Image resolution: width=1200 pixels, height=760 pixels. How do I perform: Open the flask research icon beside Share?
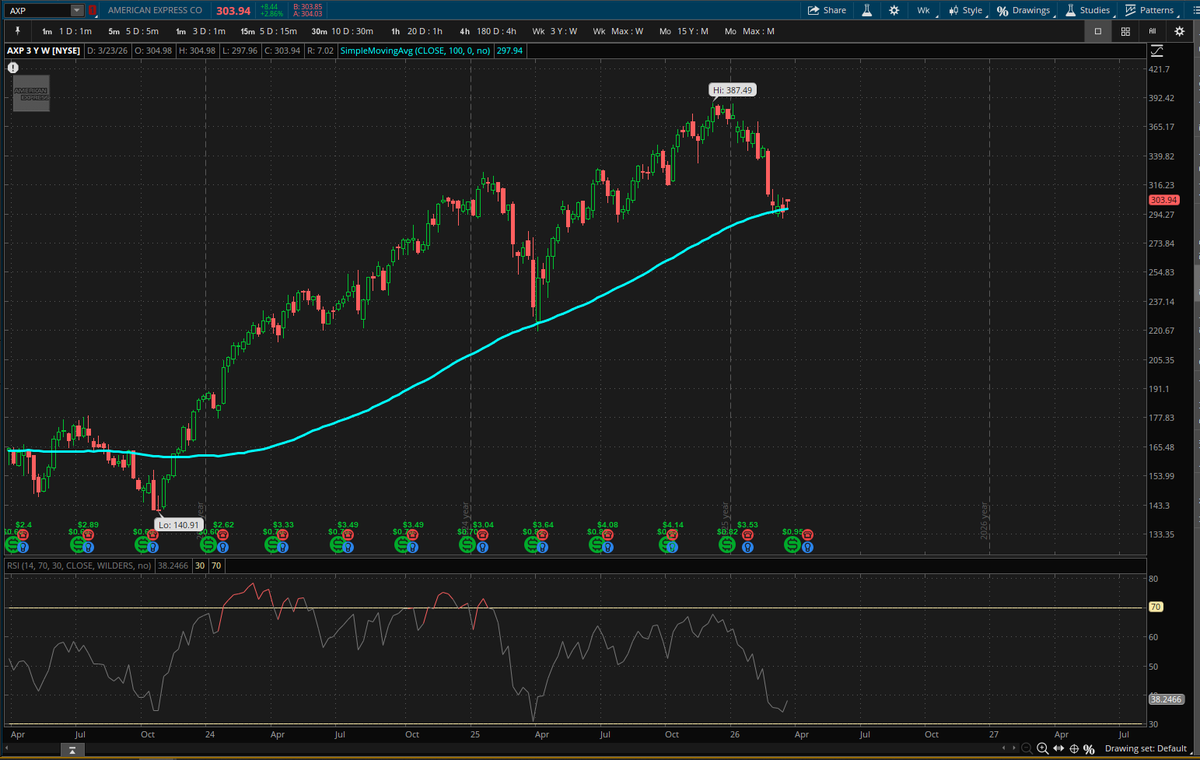pos(867,10)
